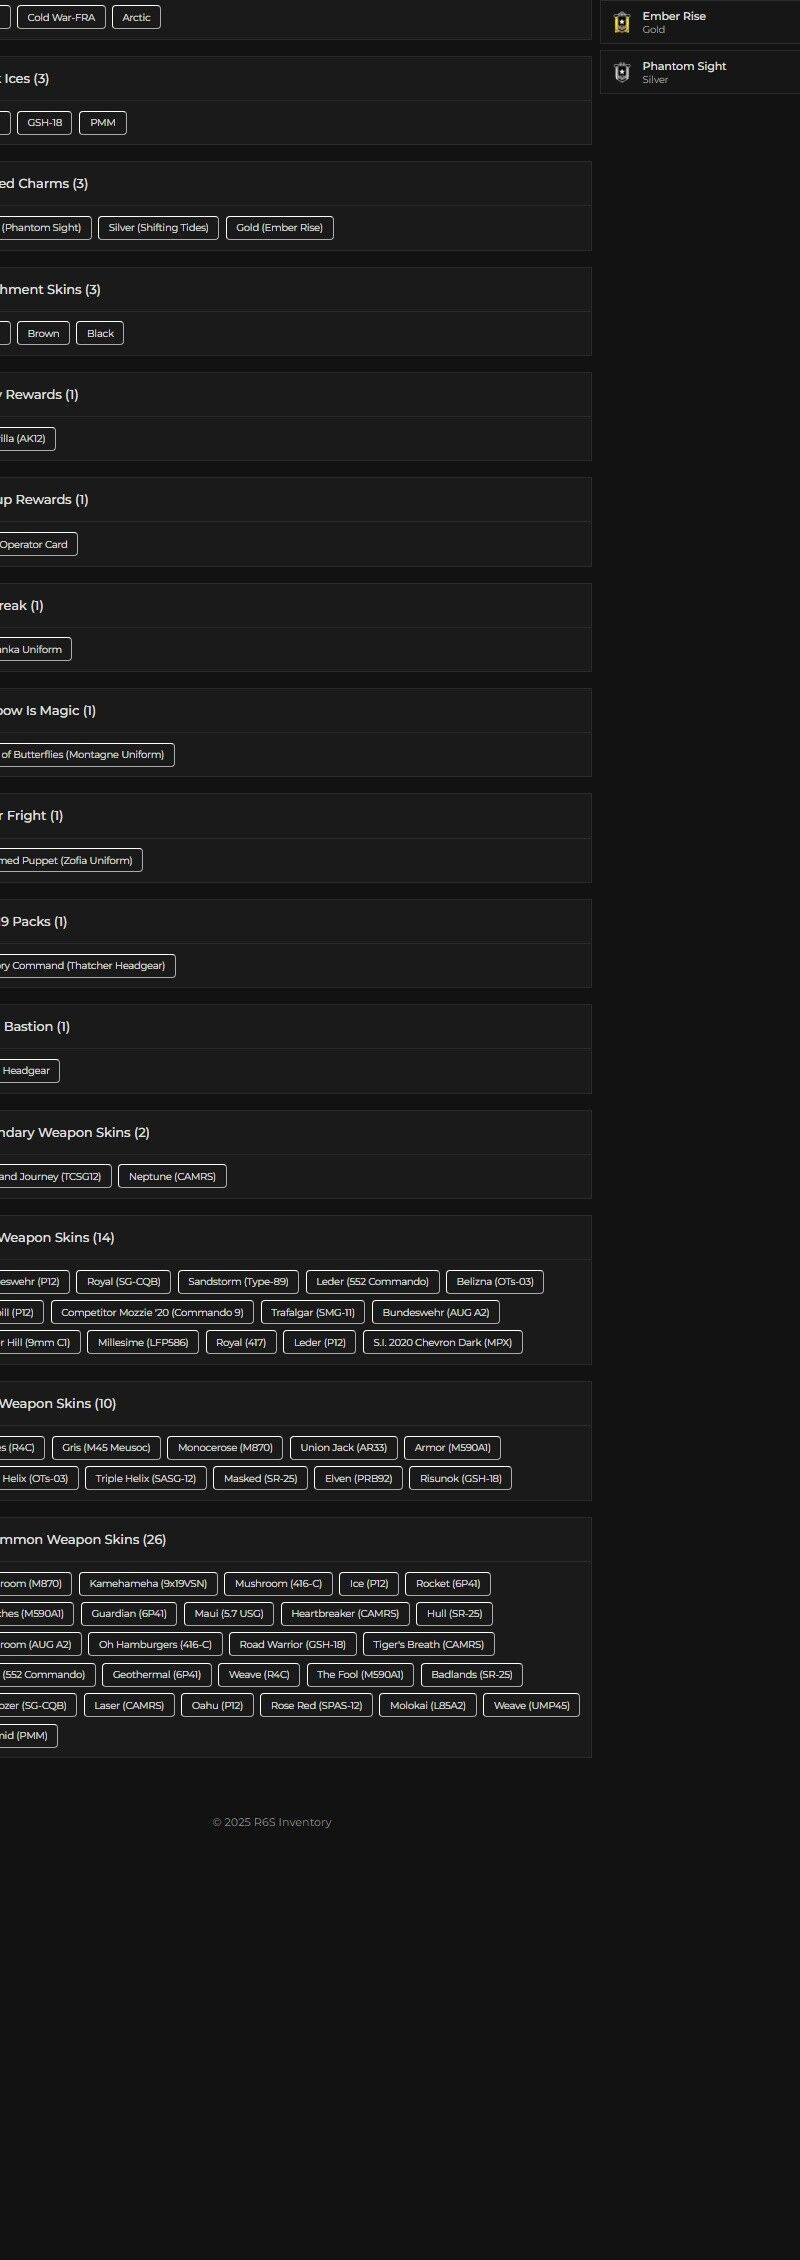Image resolution: width=800 pixels, height=2260 pixels.
Task: Open the Phantom Sight card in sidebar
Action: pos(700,72)
